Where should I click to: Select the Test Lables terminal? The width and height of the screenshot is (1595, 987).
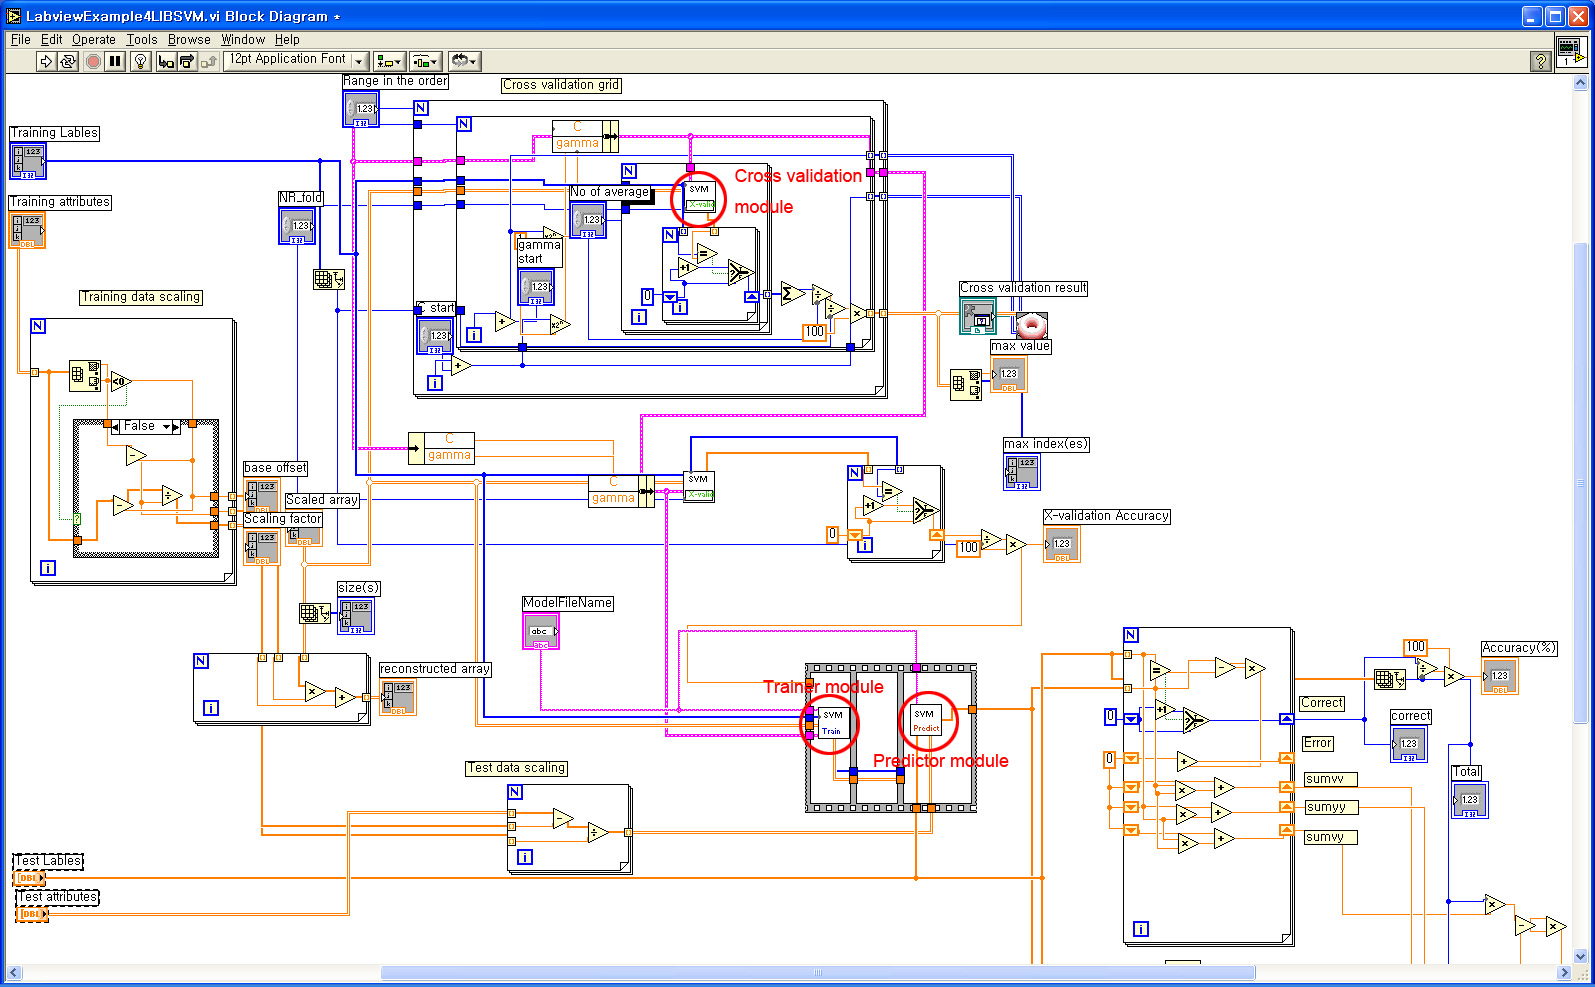[30, 879]
